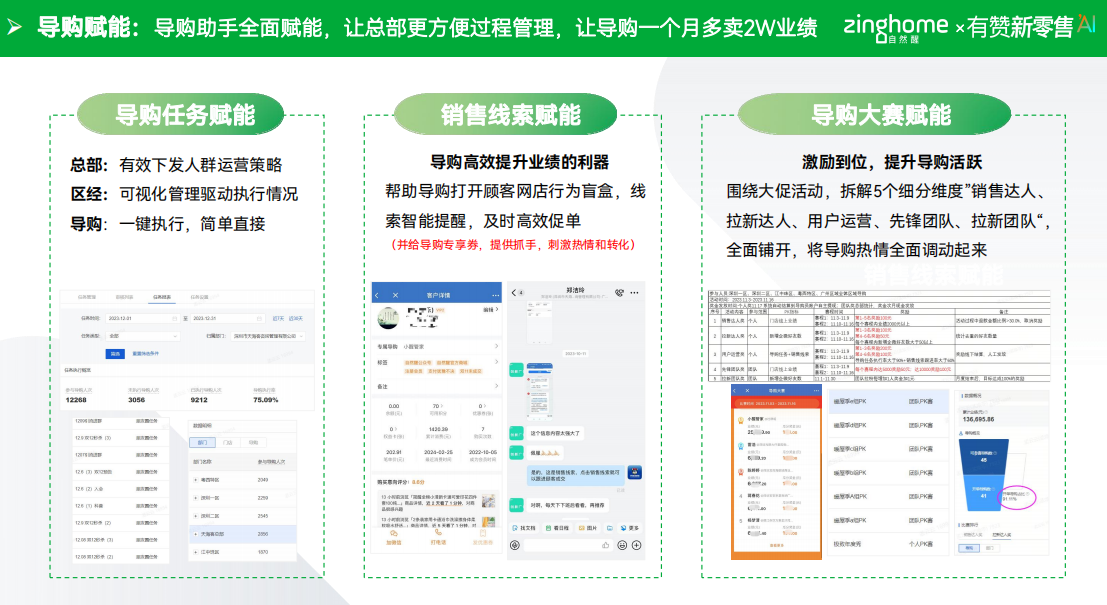Expand the 专属导购 row chevron
The image size is (1107, 605).
click(x=496, y=347)
